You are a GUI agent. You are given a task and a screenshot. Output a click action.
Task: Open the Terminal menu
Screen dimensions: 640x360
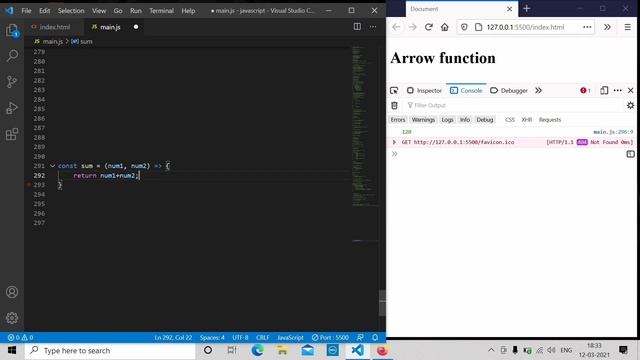click(x=161, y=11)
